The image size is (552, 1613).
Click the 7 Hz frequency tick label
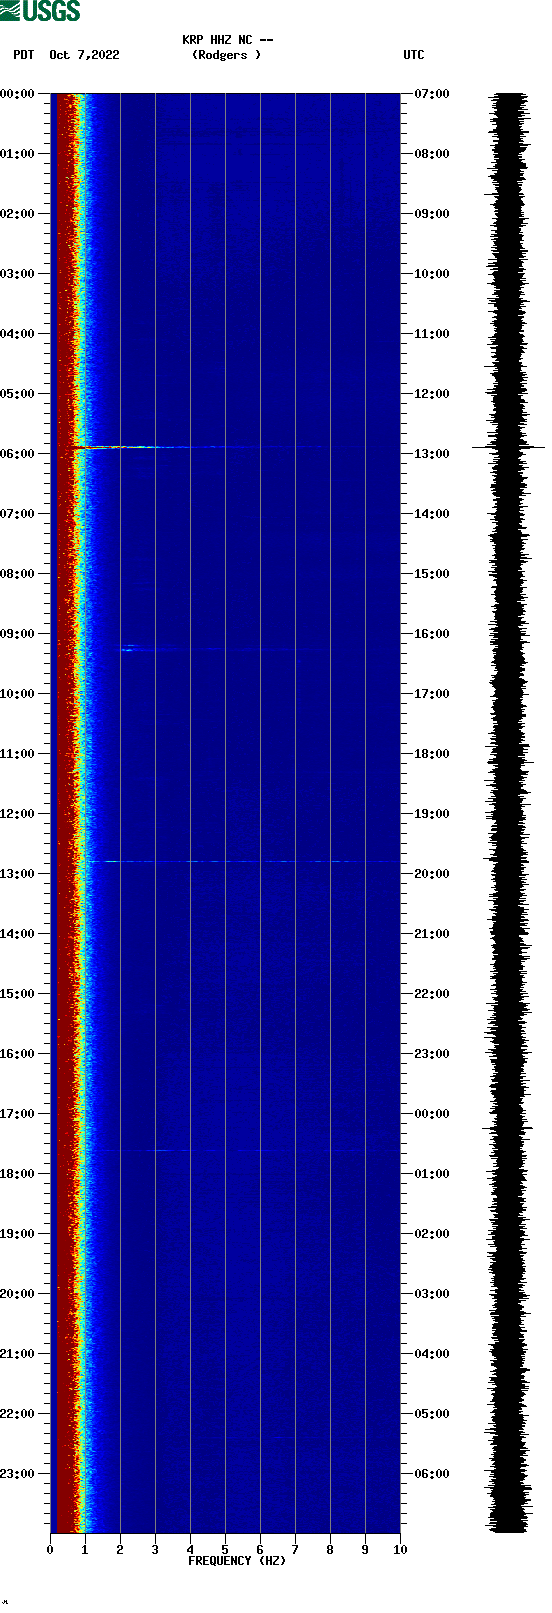click(295, 1550)
